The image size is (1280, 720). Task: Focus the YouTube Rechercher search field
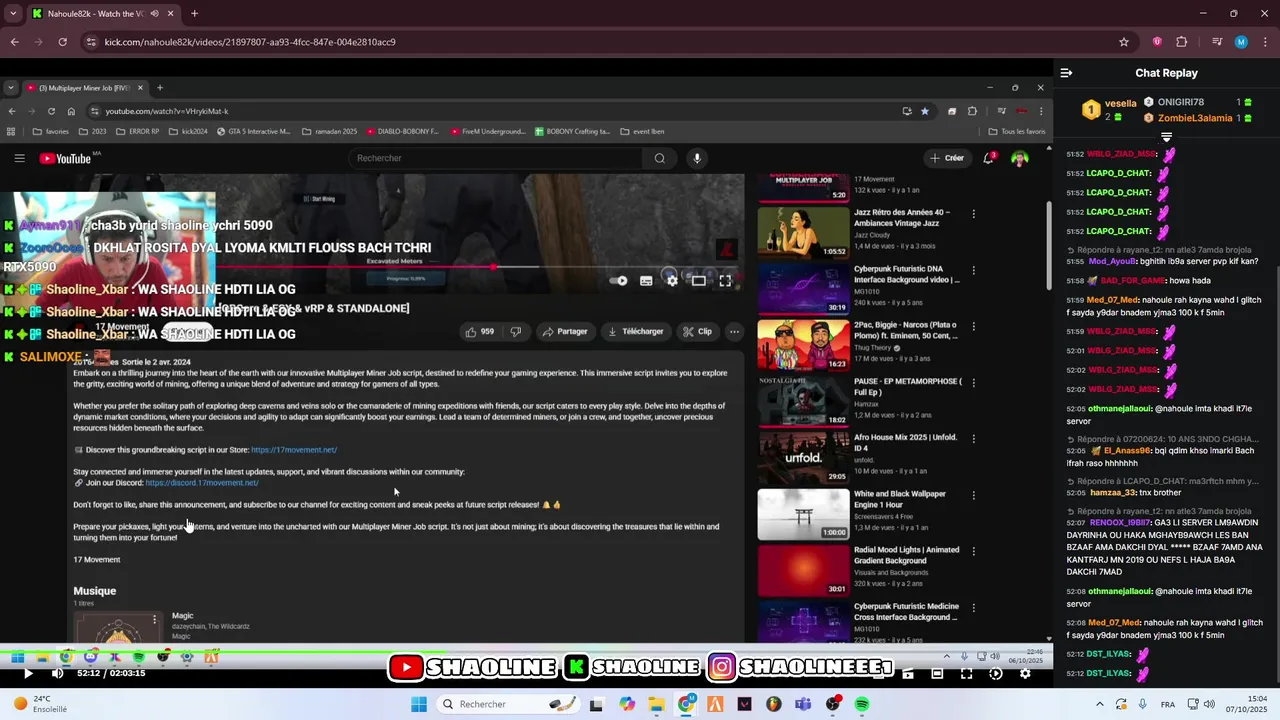[495, 158]
